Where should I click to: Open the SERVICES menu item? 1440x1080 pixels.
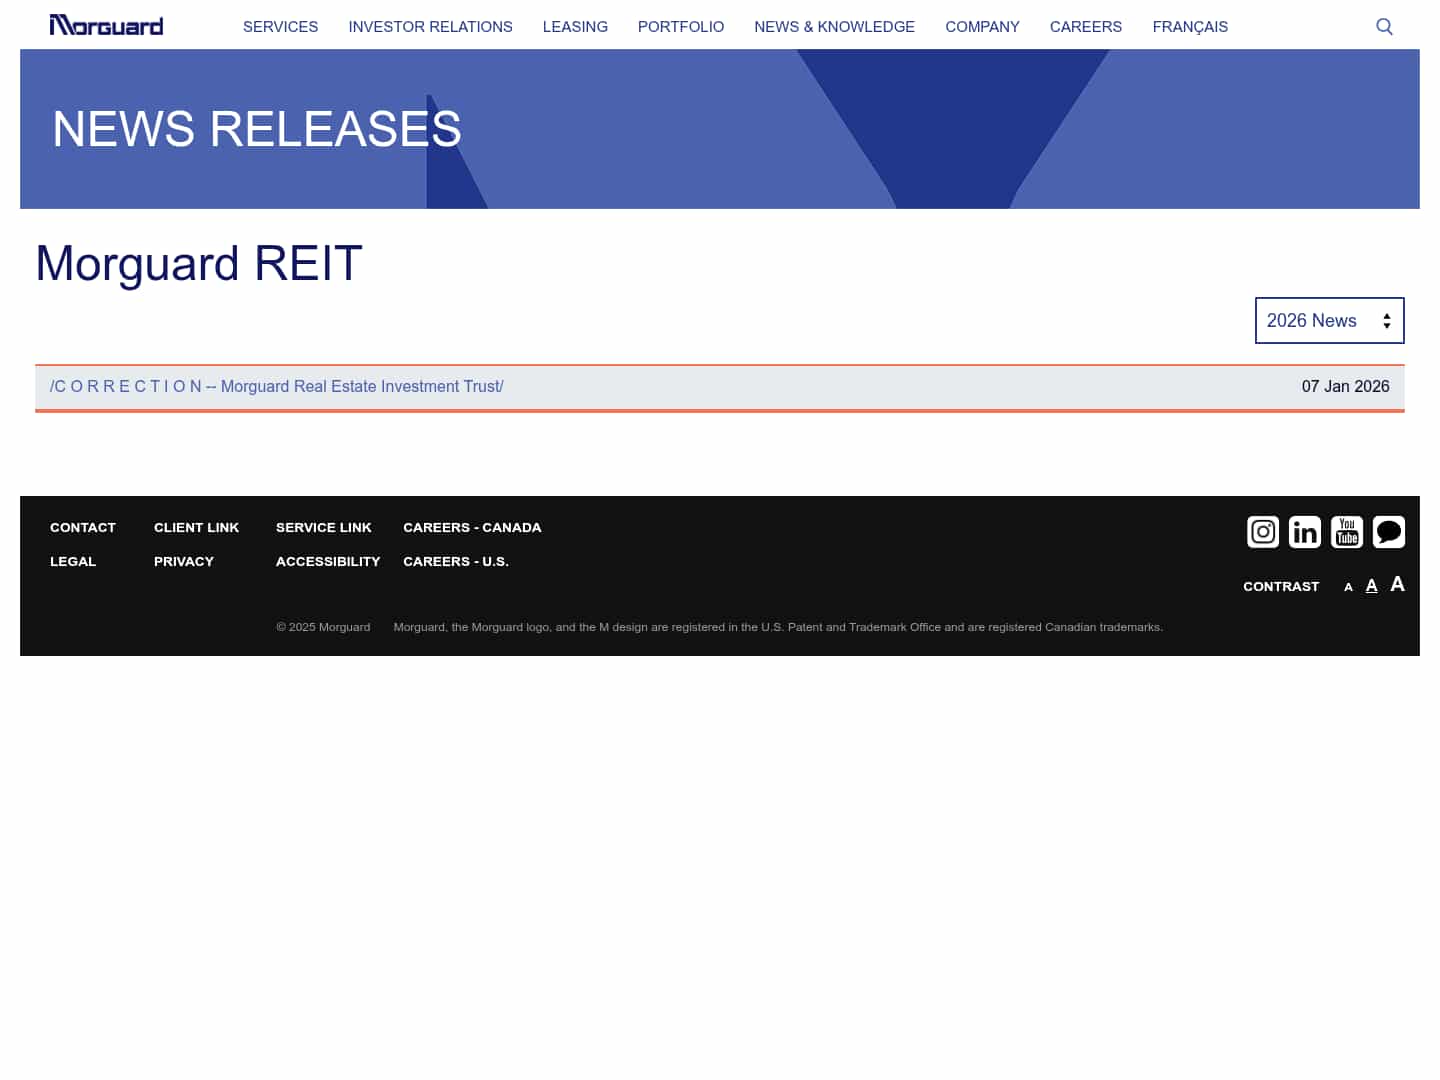click(x=280, y=27)
